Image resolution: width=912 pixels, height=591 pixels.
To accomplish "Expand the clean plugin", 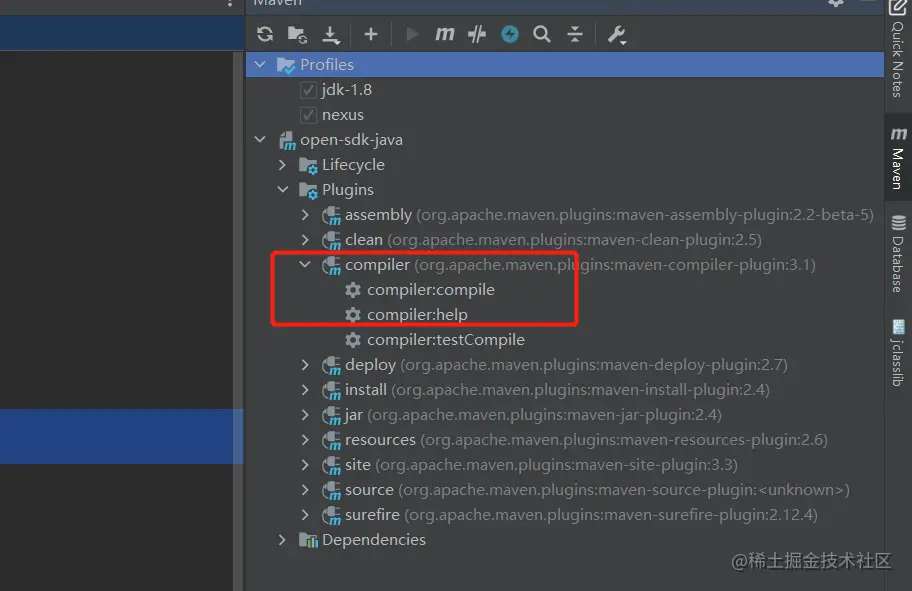I will pos(305,240).
